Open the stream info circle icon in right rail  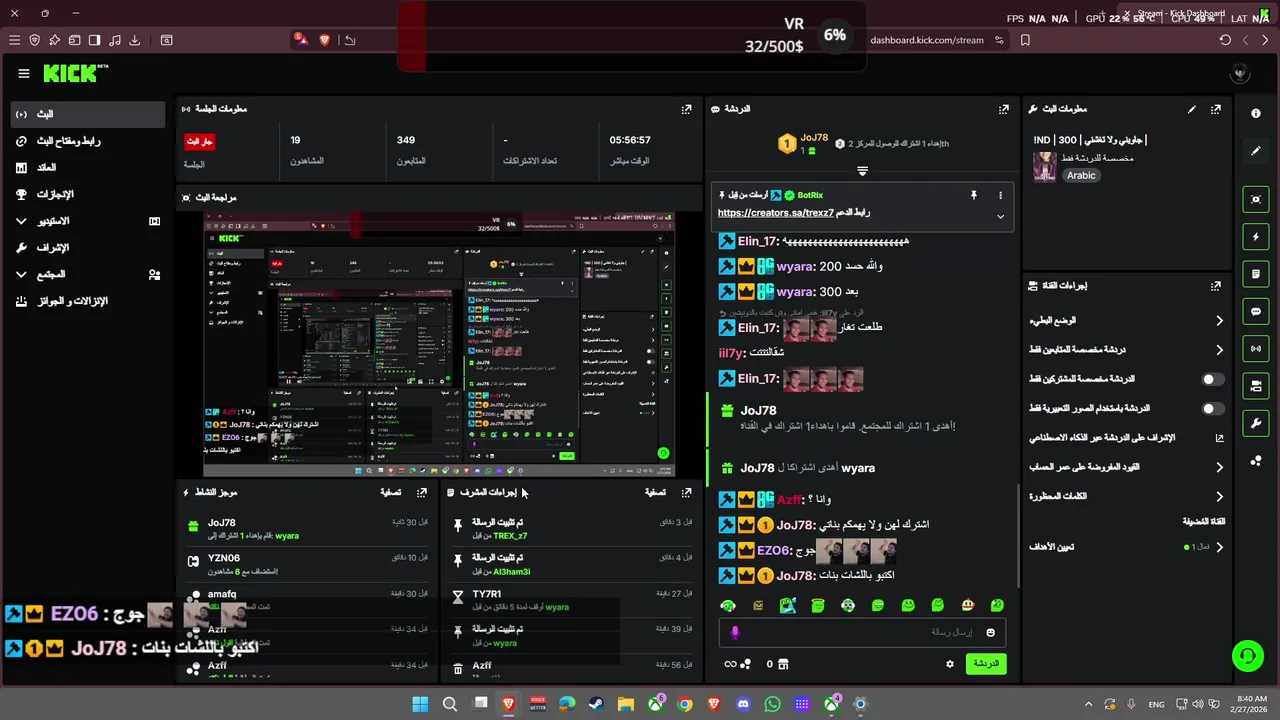(x=1256, y=114)
